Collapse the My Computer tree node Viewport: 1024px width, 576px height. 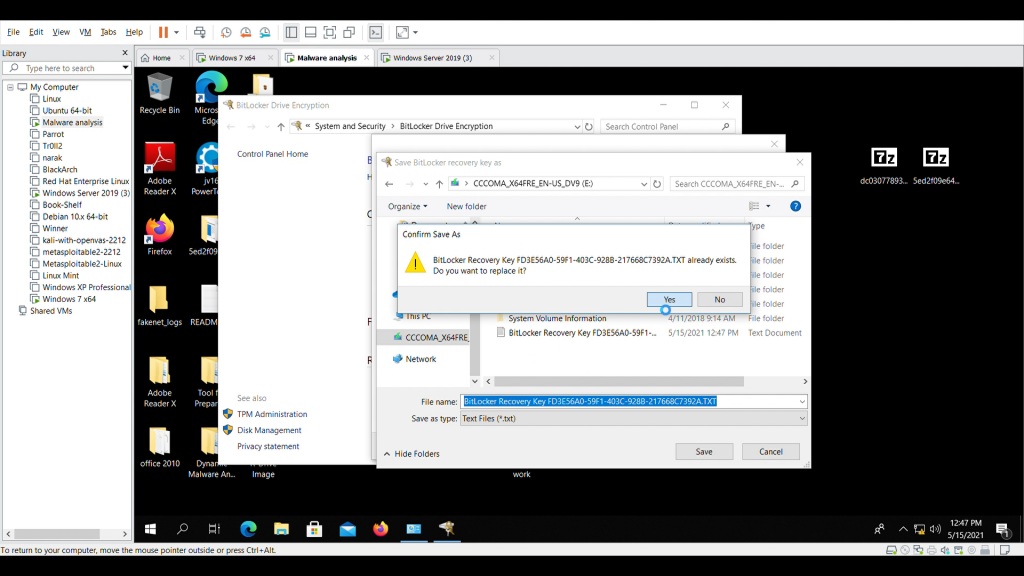(x=10, y=87)
